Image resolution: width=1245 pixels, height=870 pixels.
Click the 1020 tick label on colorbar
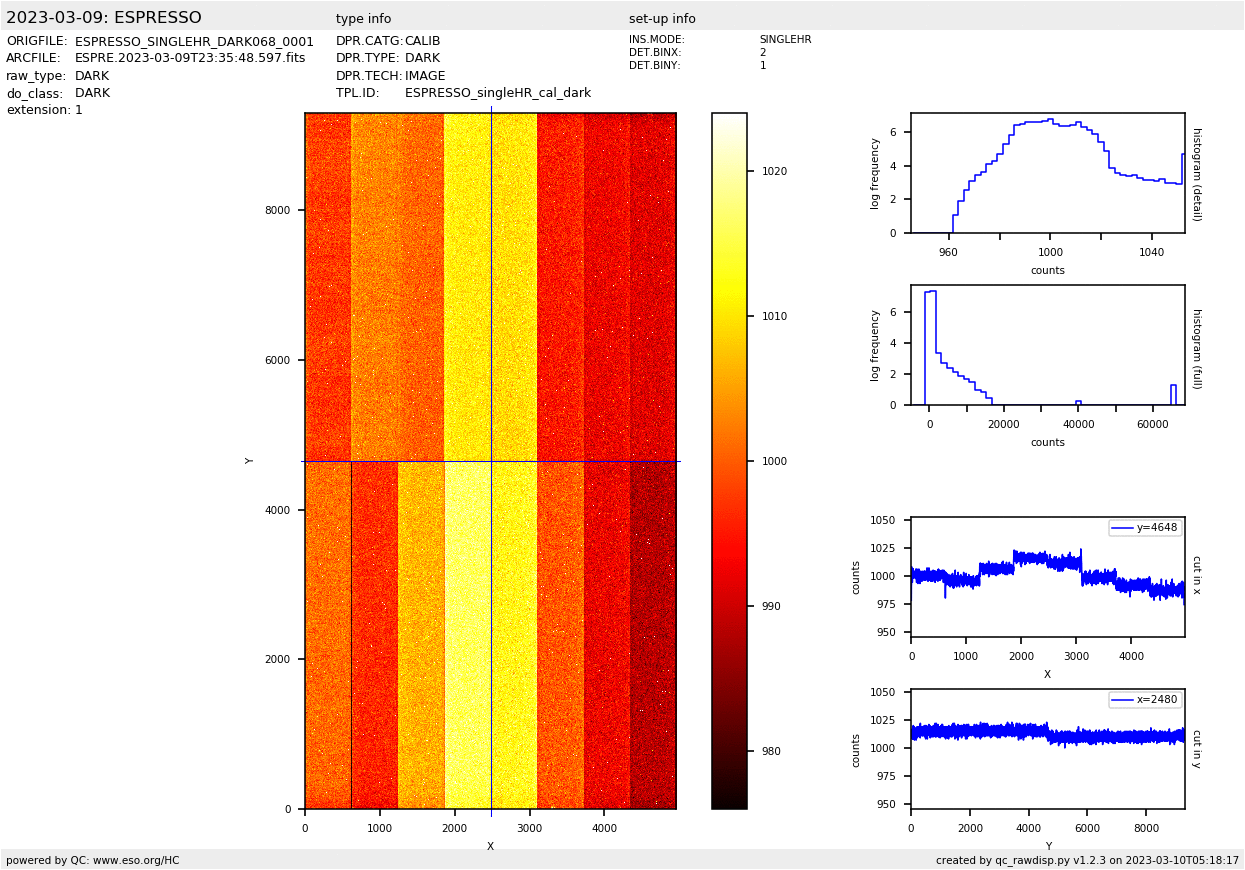coord(774,172)
